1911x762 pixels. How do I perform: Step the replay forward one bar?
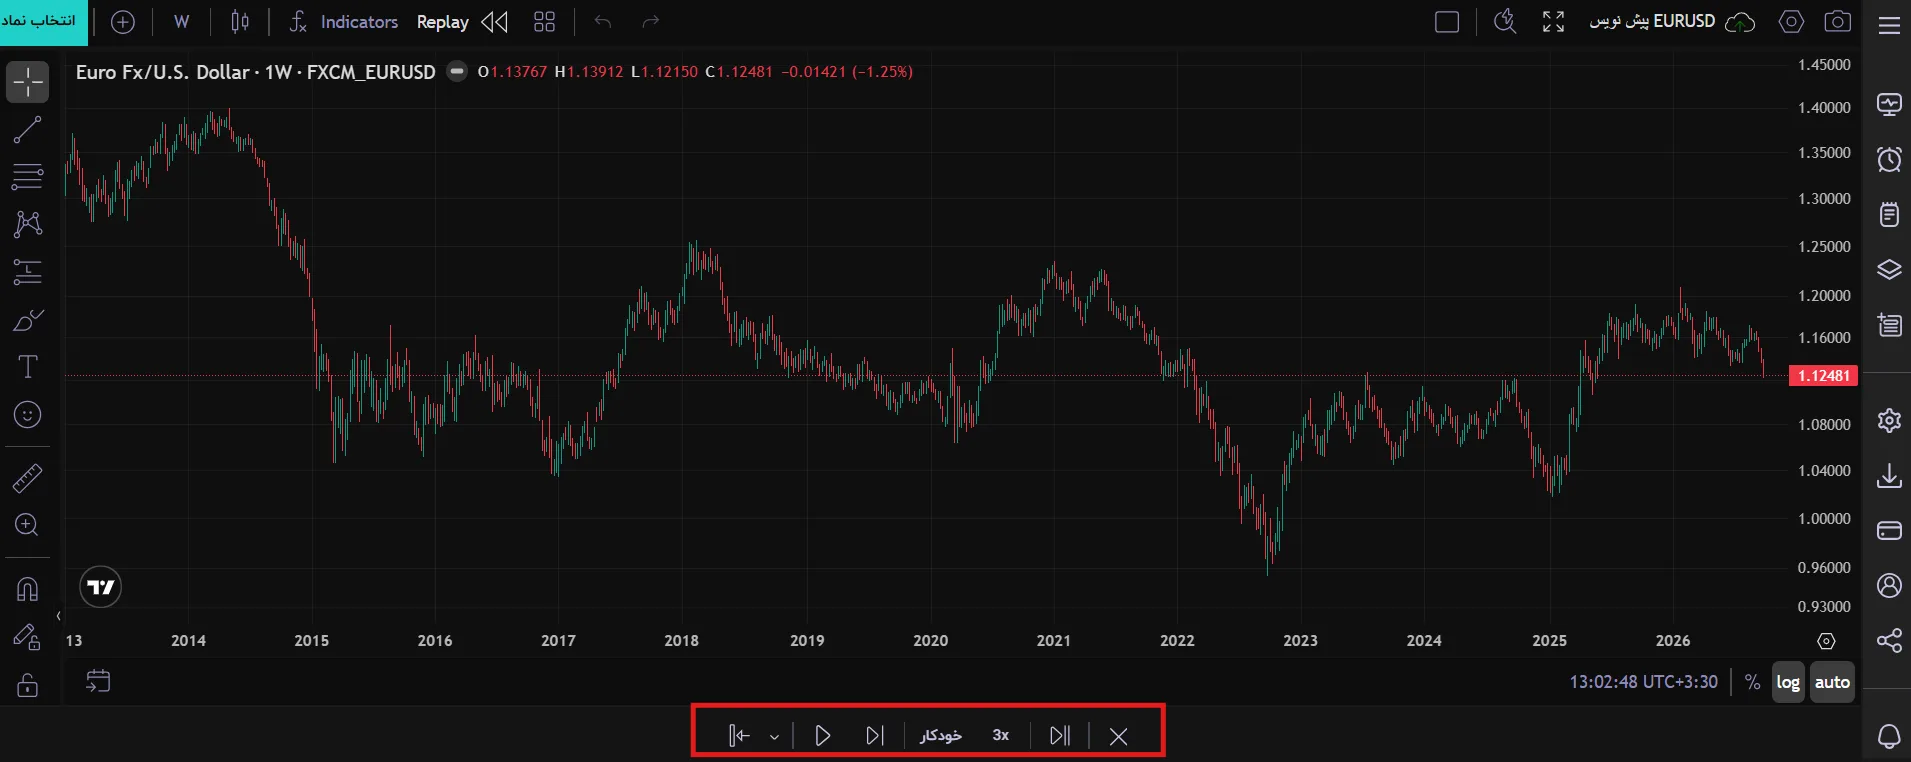pyautogui.click(x=875, y=736)
